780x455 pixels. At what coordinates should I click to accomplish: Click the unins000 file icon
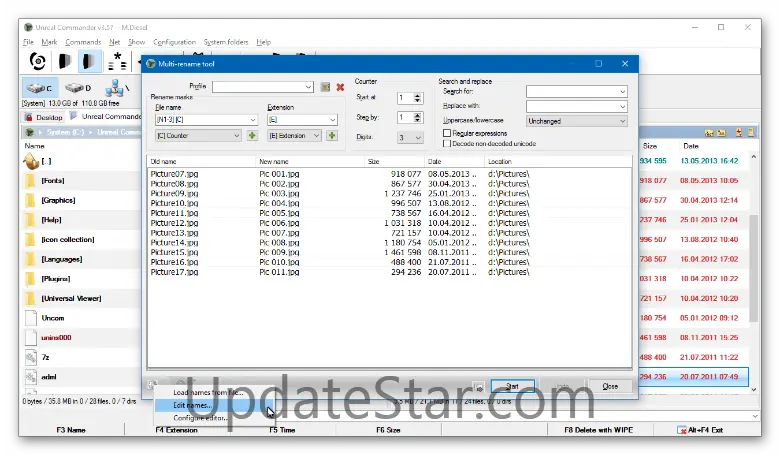[x=31, y=338]
